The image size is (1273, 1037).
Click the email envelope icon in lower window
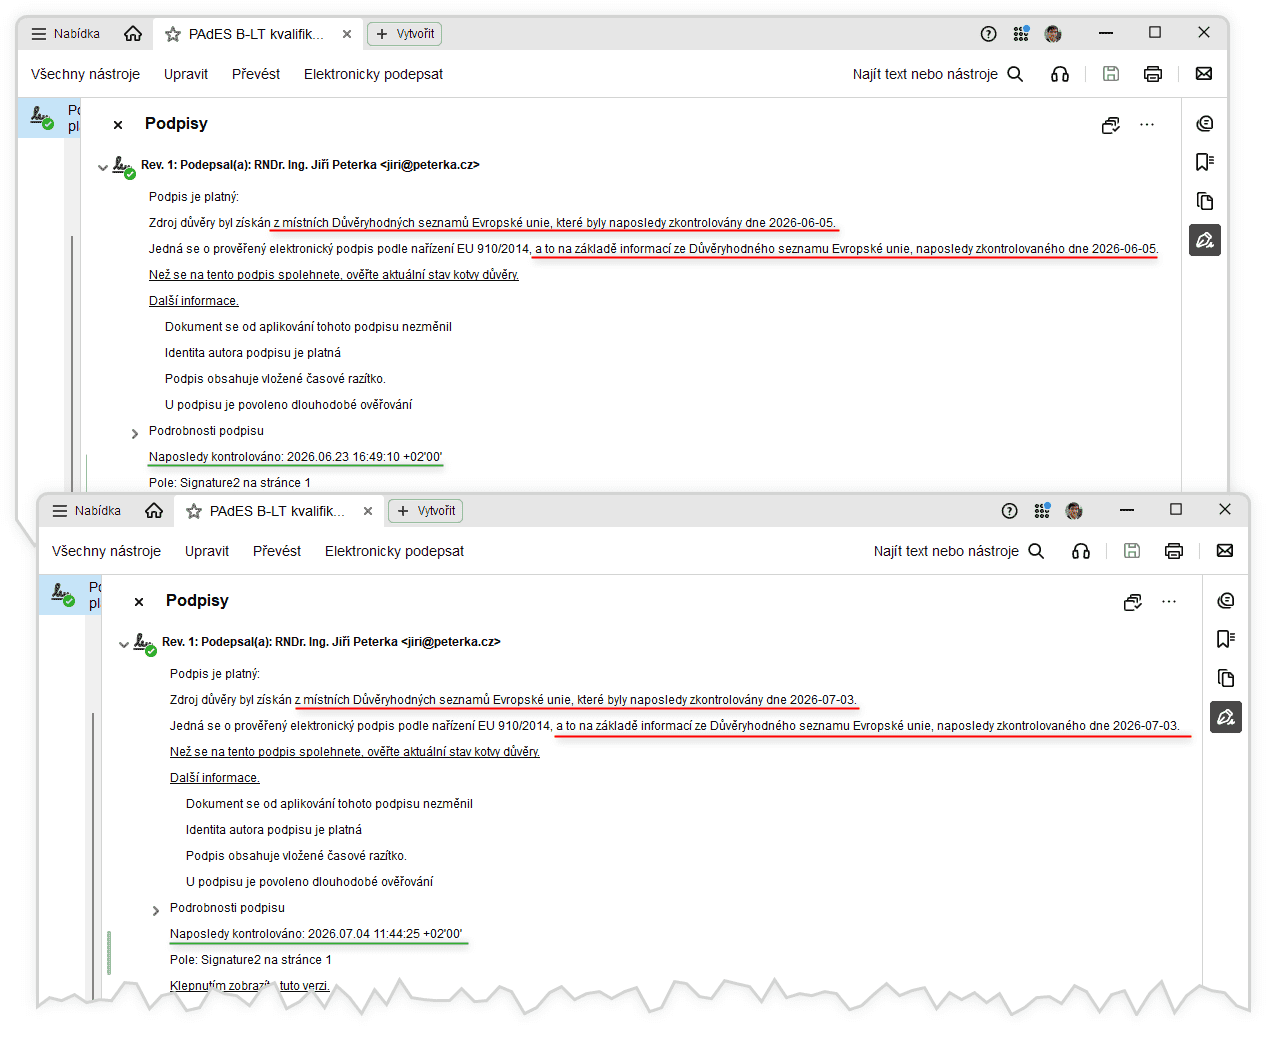[x=1225, y=551]
